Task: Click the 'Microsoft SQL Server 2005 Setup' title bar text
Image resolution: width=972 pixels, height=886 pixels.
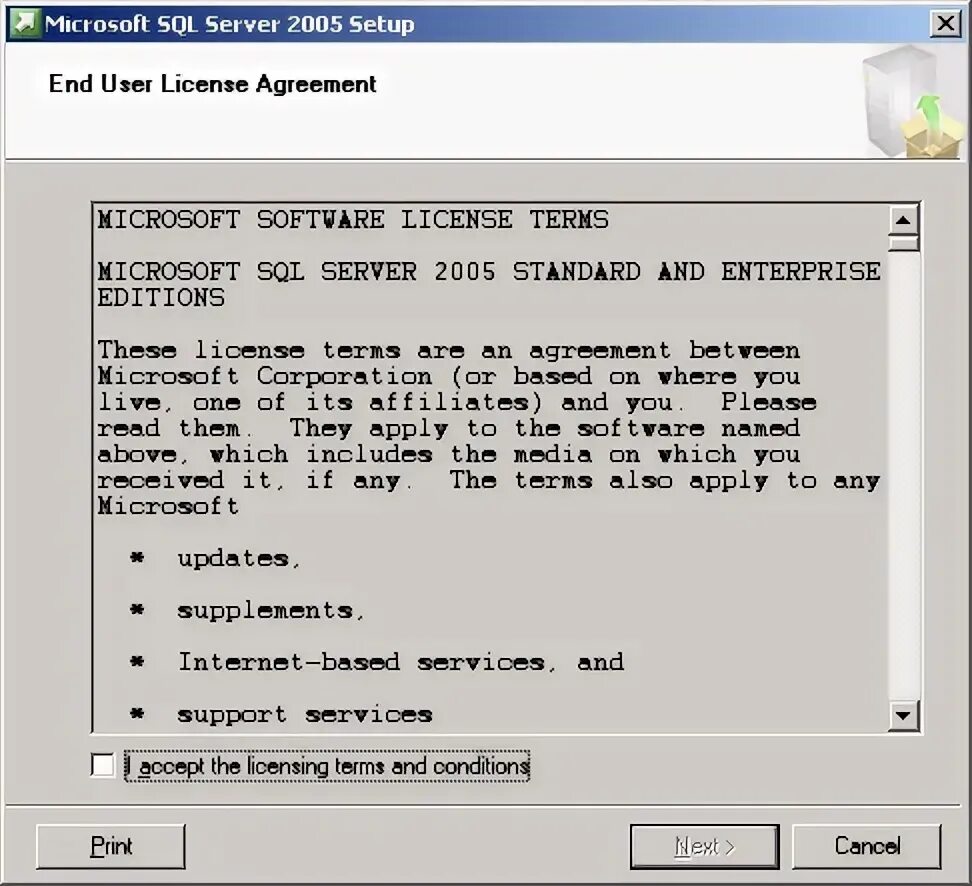Action: [x=229, y=24]
